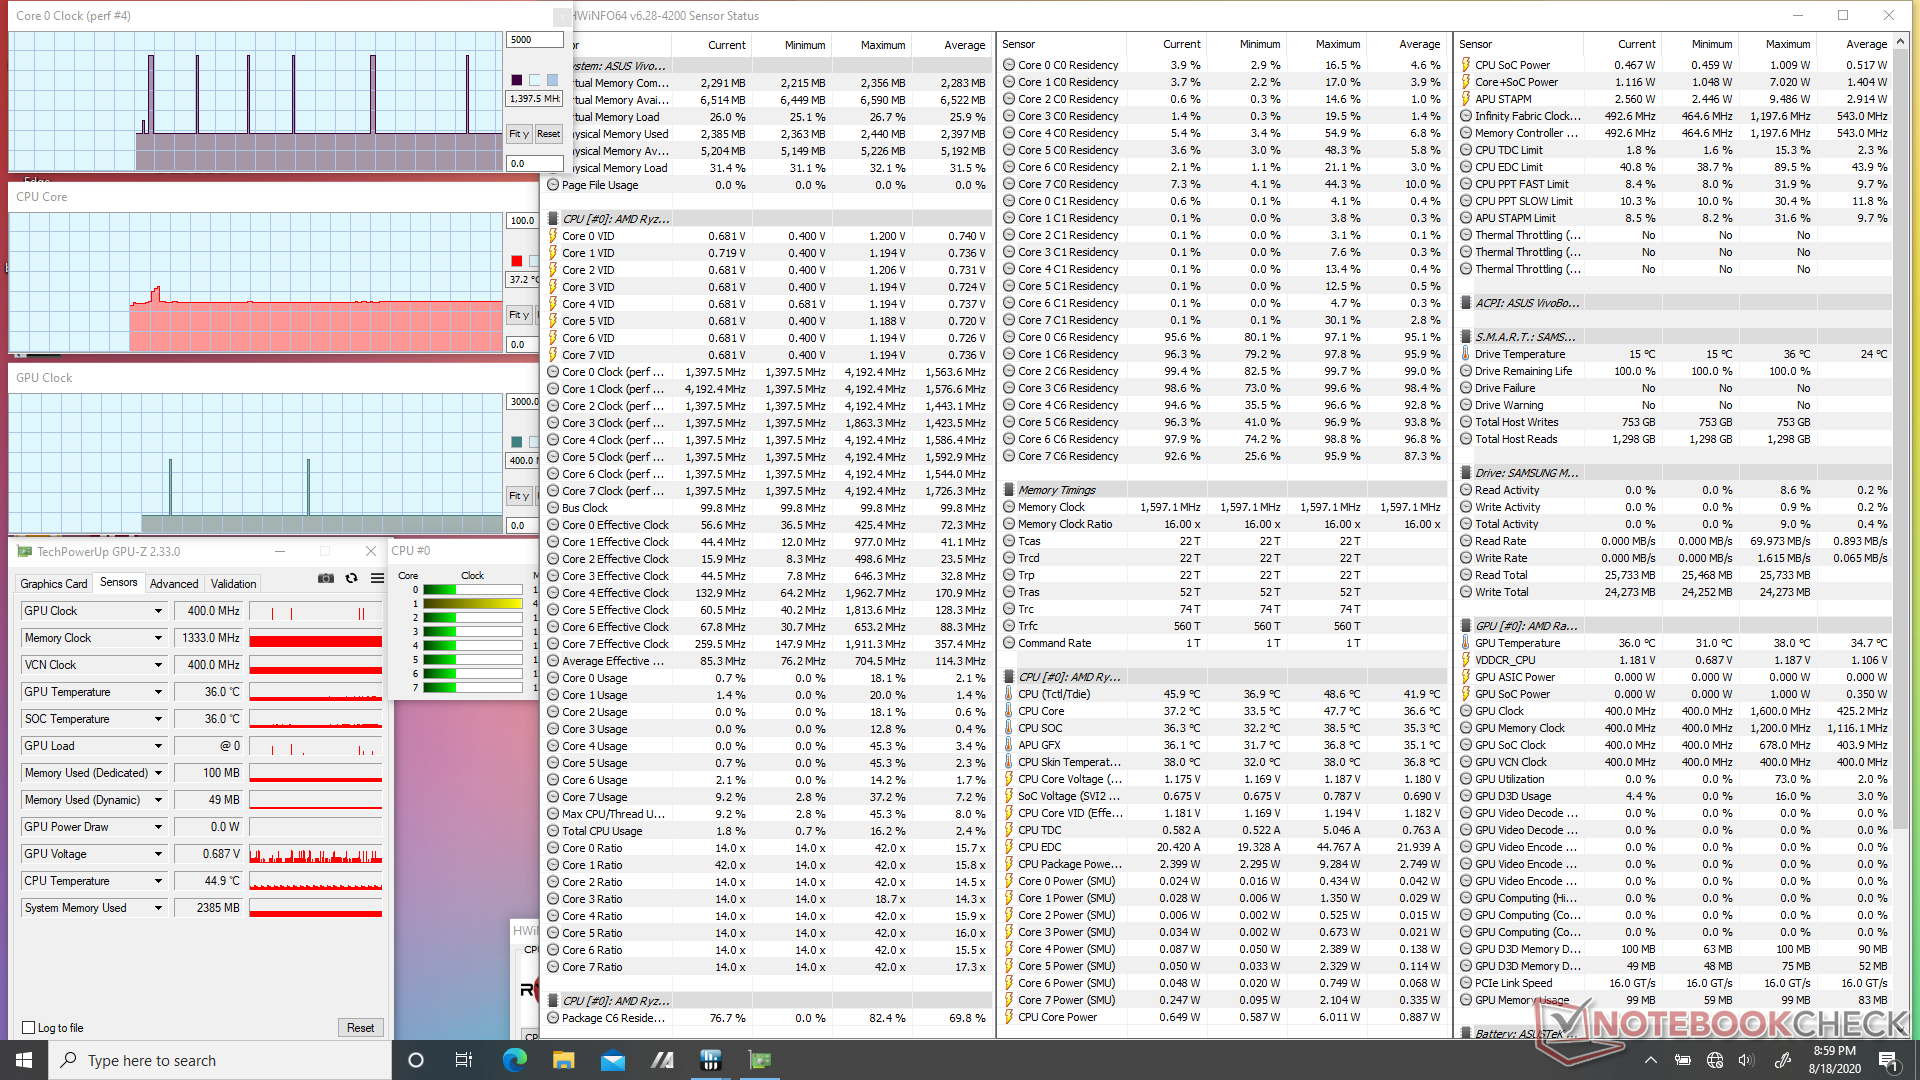This screenshot has height=1080, width=1920.
Task: Click the Core 0 C0 Residency sensor icon
Action: pyautogui.click(x=1009, y=65)
